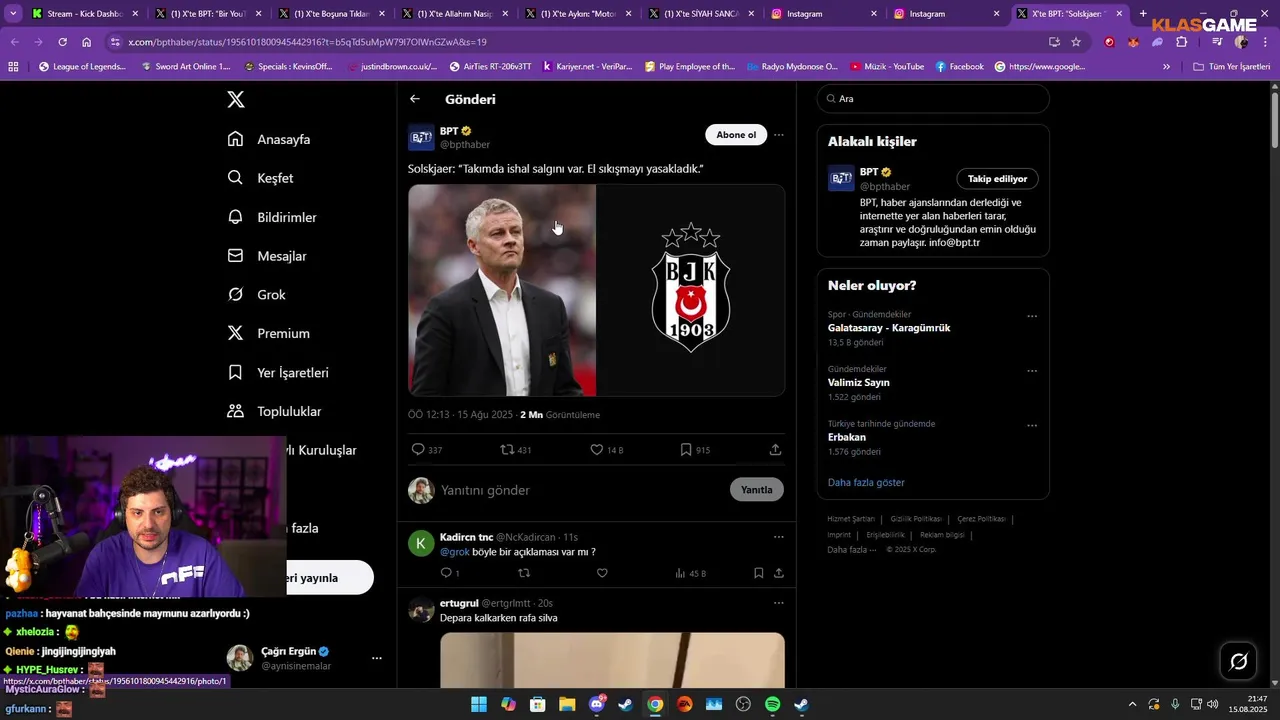
Task: Open more options on Kadircn tnc's reply
Action: tap(779, 537)
